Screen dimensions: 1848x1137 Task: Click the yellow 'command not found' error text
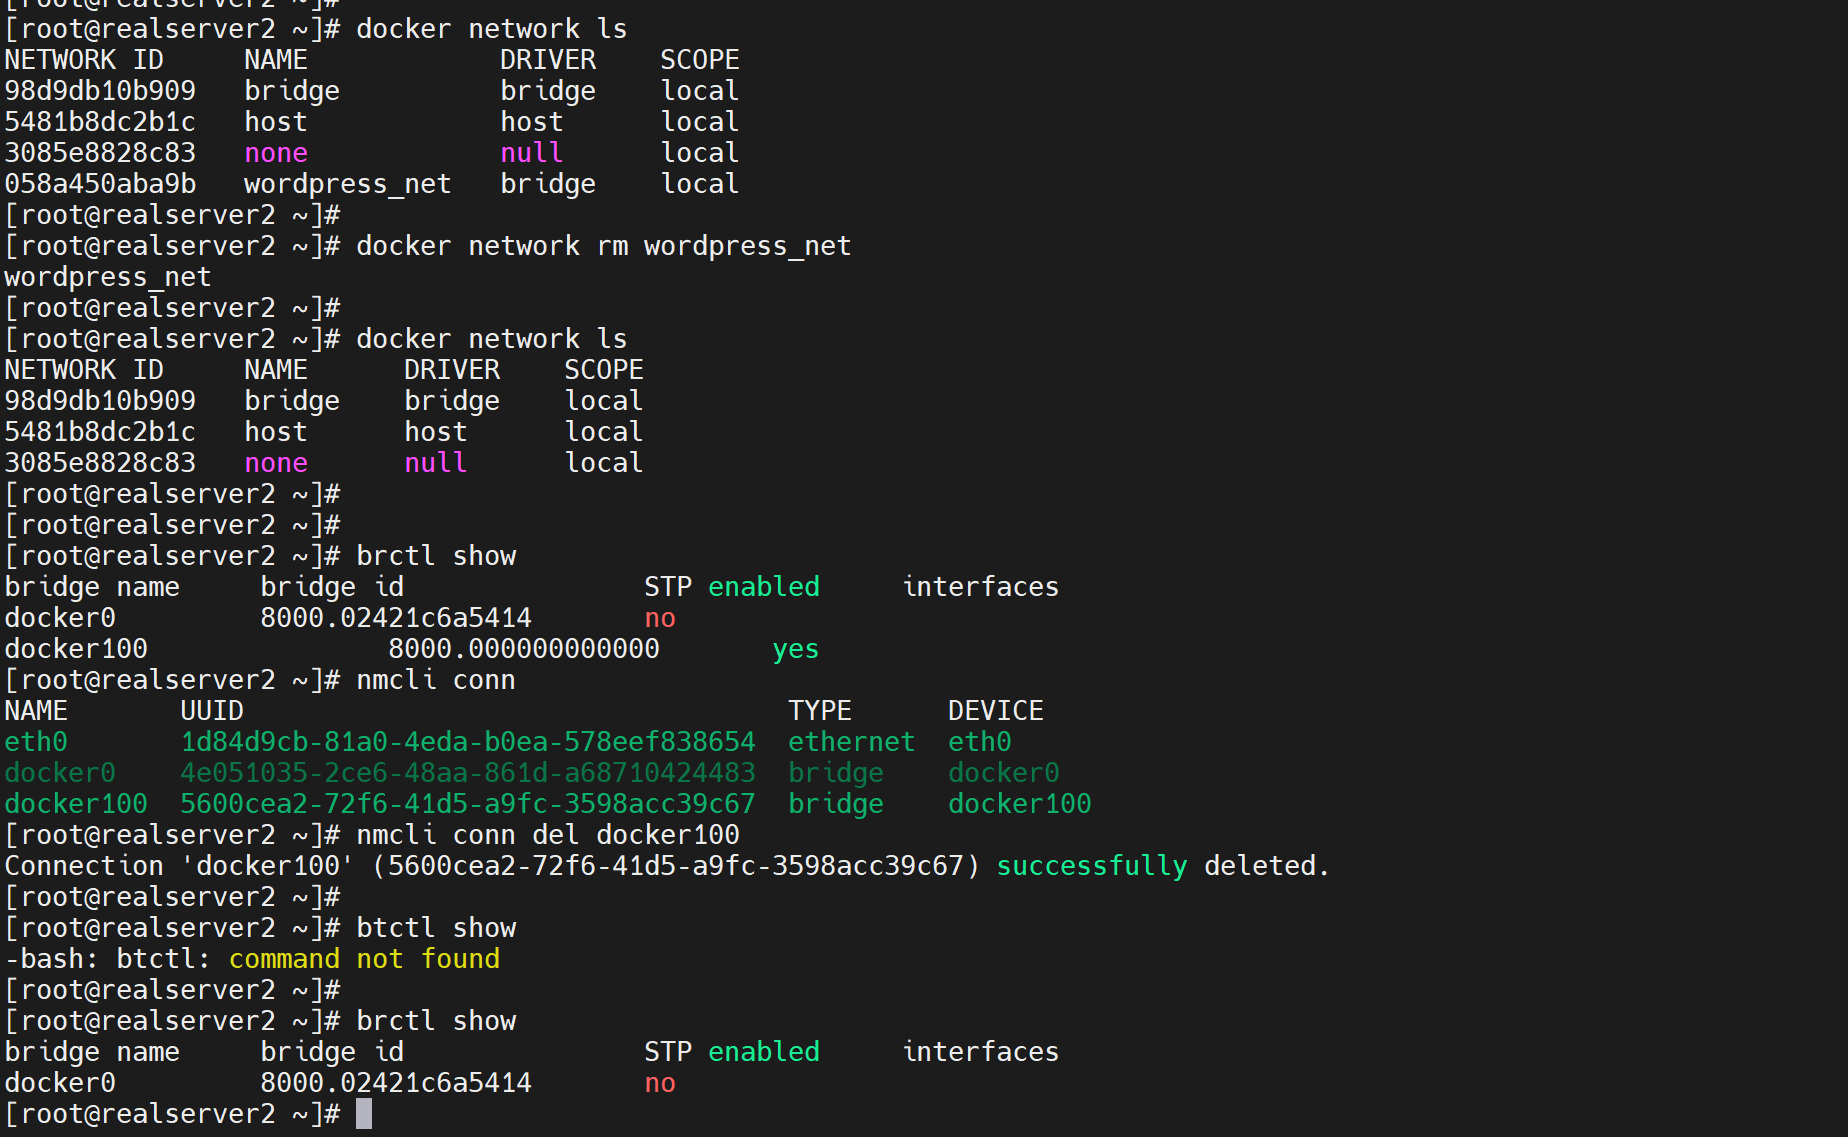point(364,959)
